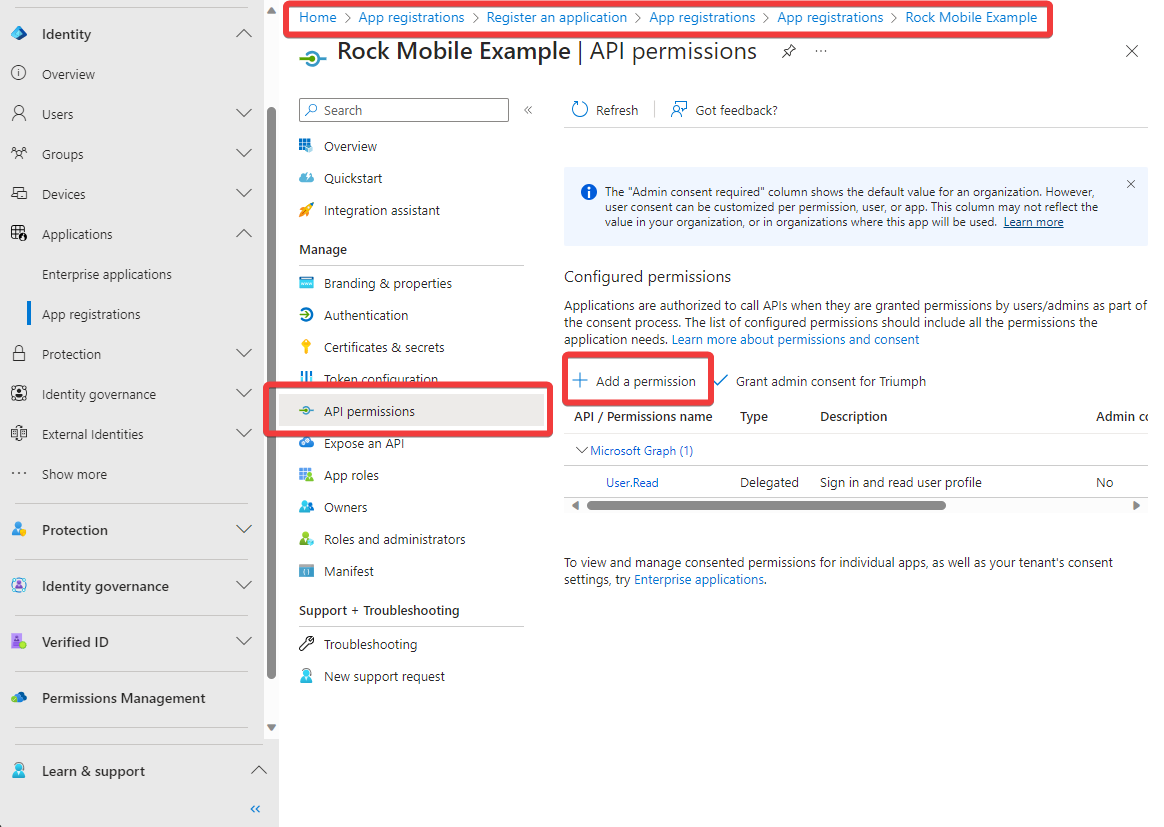Image resolution: width=1164 pixels, height=827 pixels.
Task: Open the ellipsis more options next to title
Action: [820, 50]
